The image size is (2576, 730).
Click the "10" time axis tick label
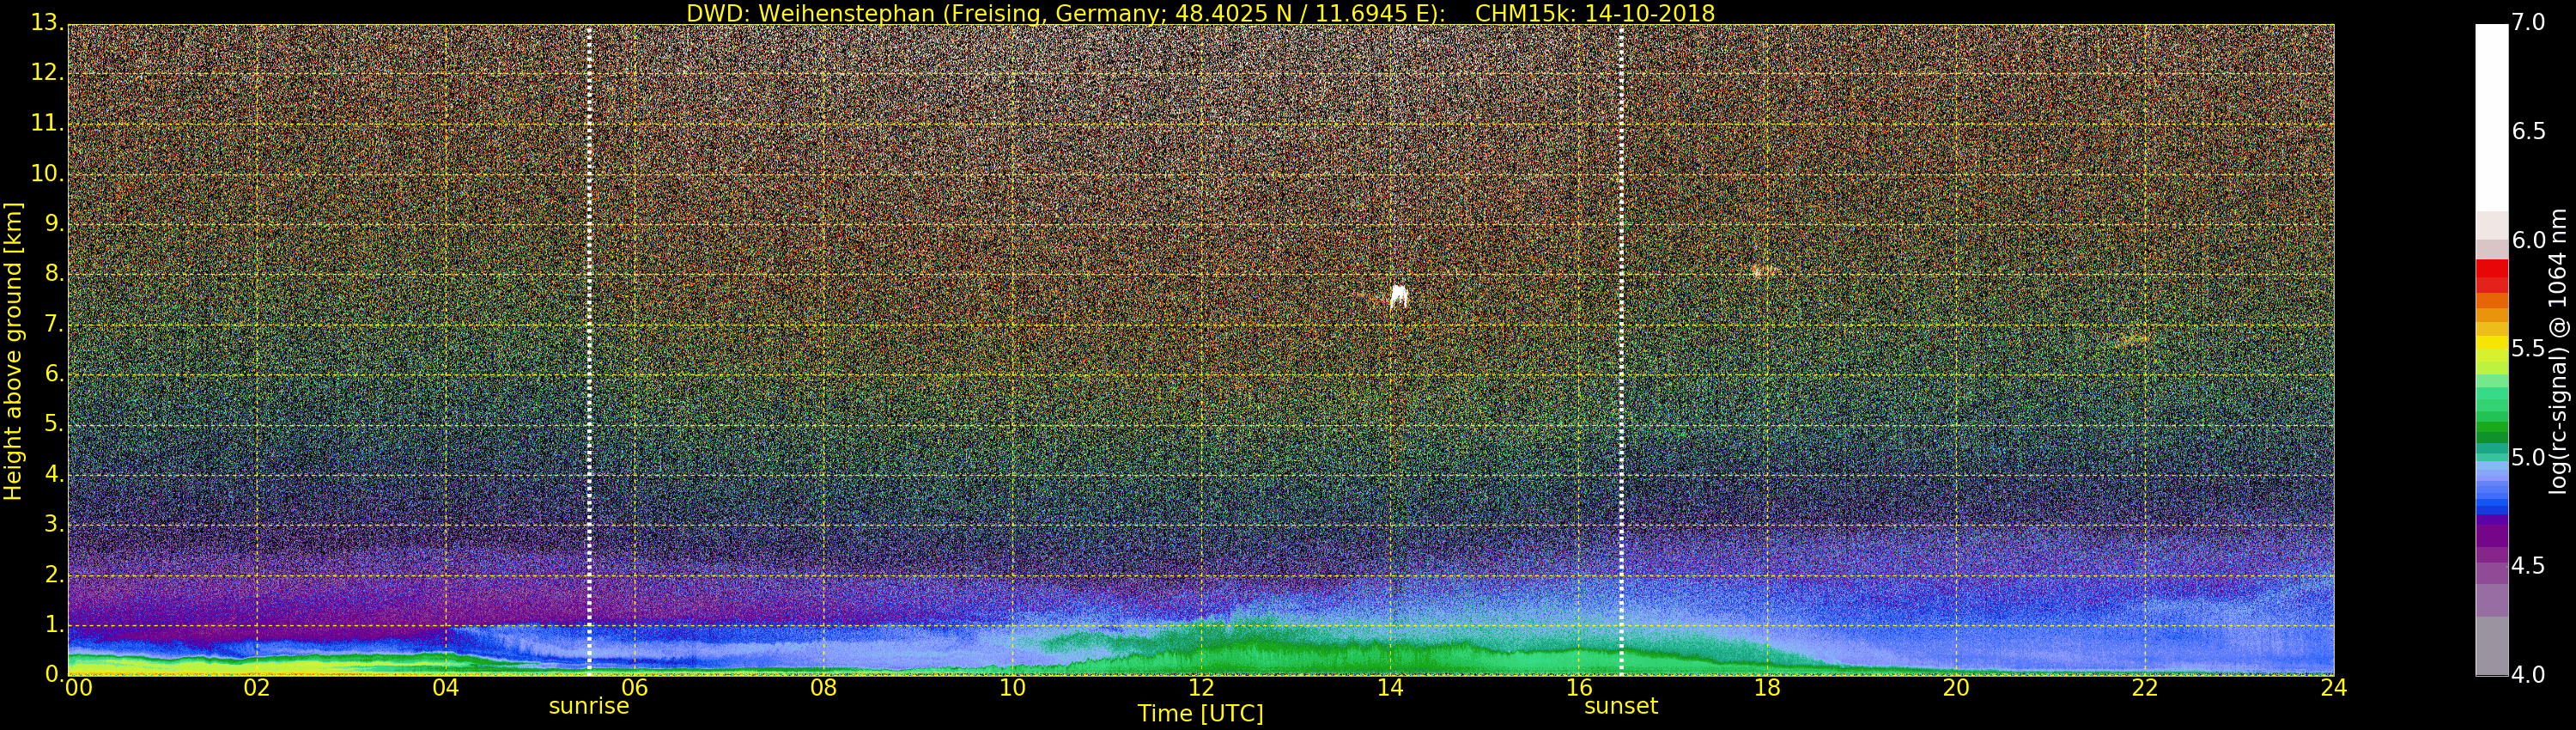click(x=1012, y=688)
